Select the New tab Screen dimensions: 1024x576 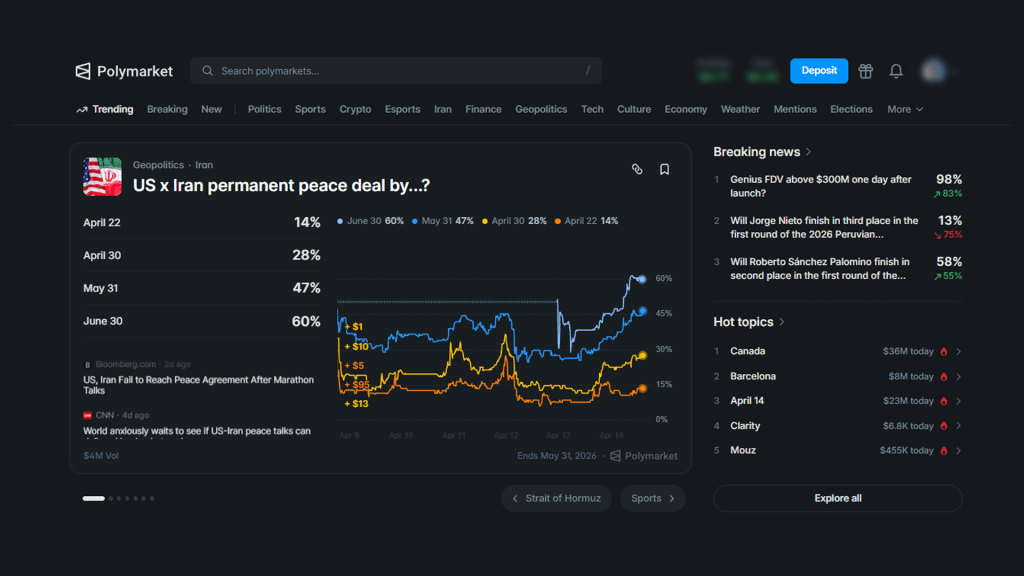(212, 109)
